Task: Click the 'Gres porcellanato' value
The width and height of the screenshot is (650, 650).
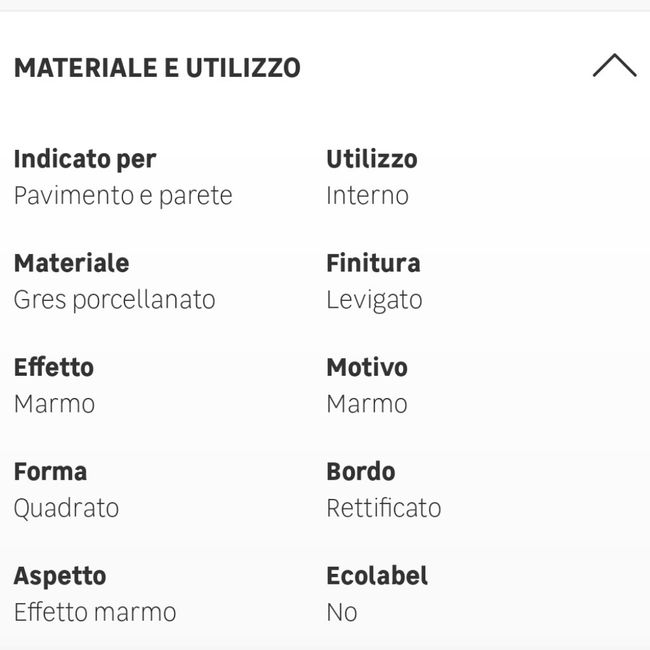Action: [x=114, y=299]
